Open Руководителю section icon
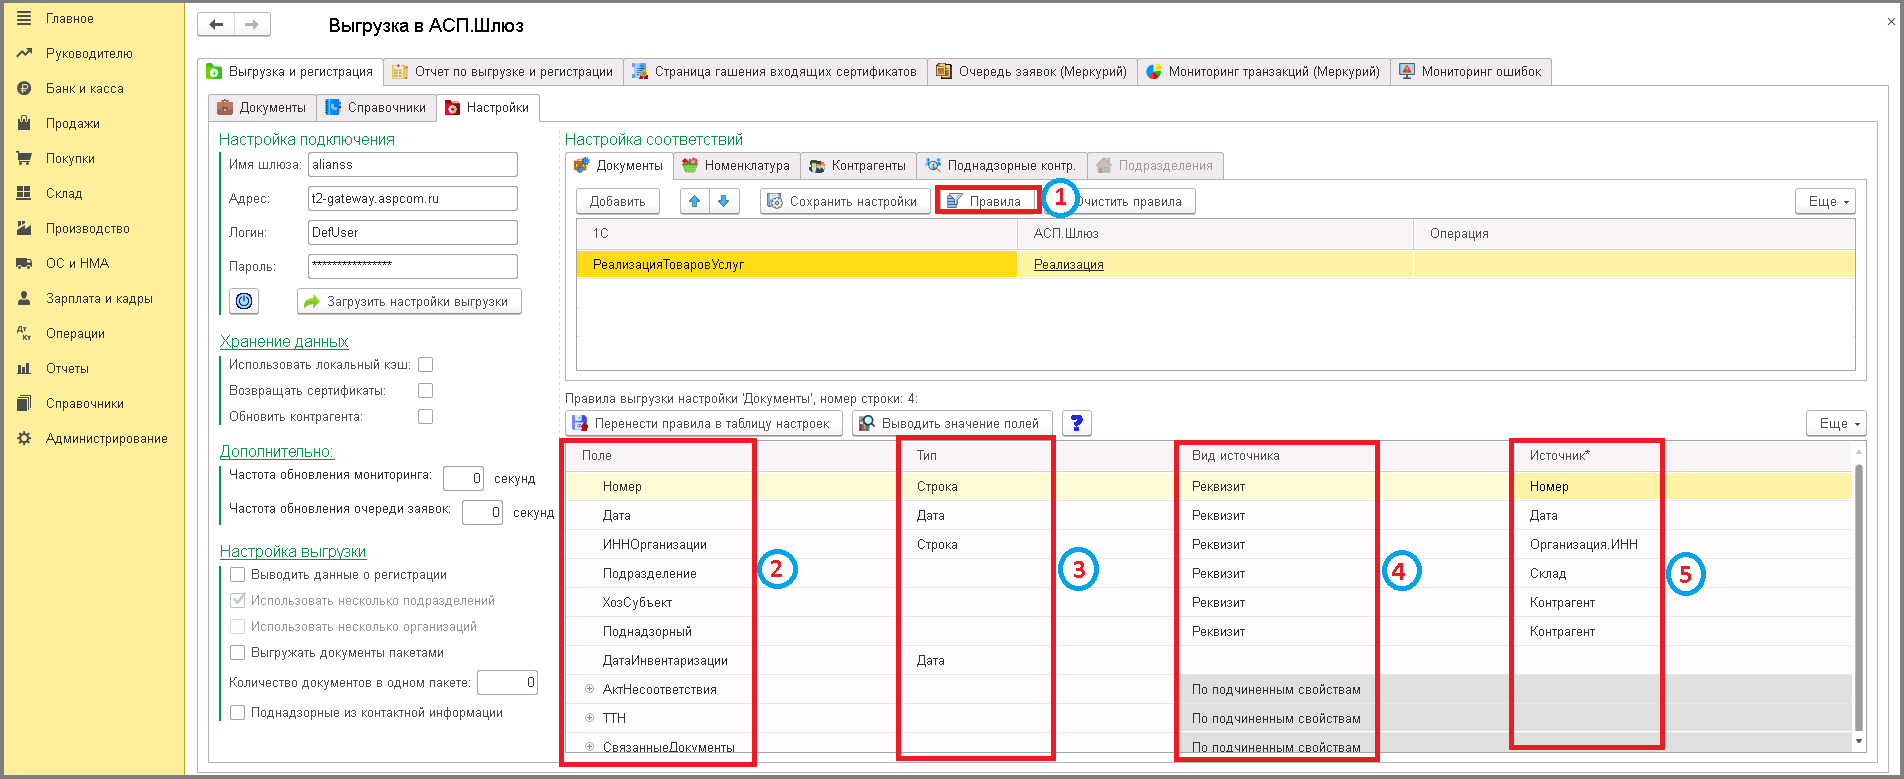This screenshot has width=1904, height=779. (24, 53)
